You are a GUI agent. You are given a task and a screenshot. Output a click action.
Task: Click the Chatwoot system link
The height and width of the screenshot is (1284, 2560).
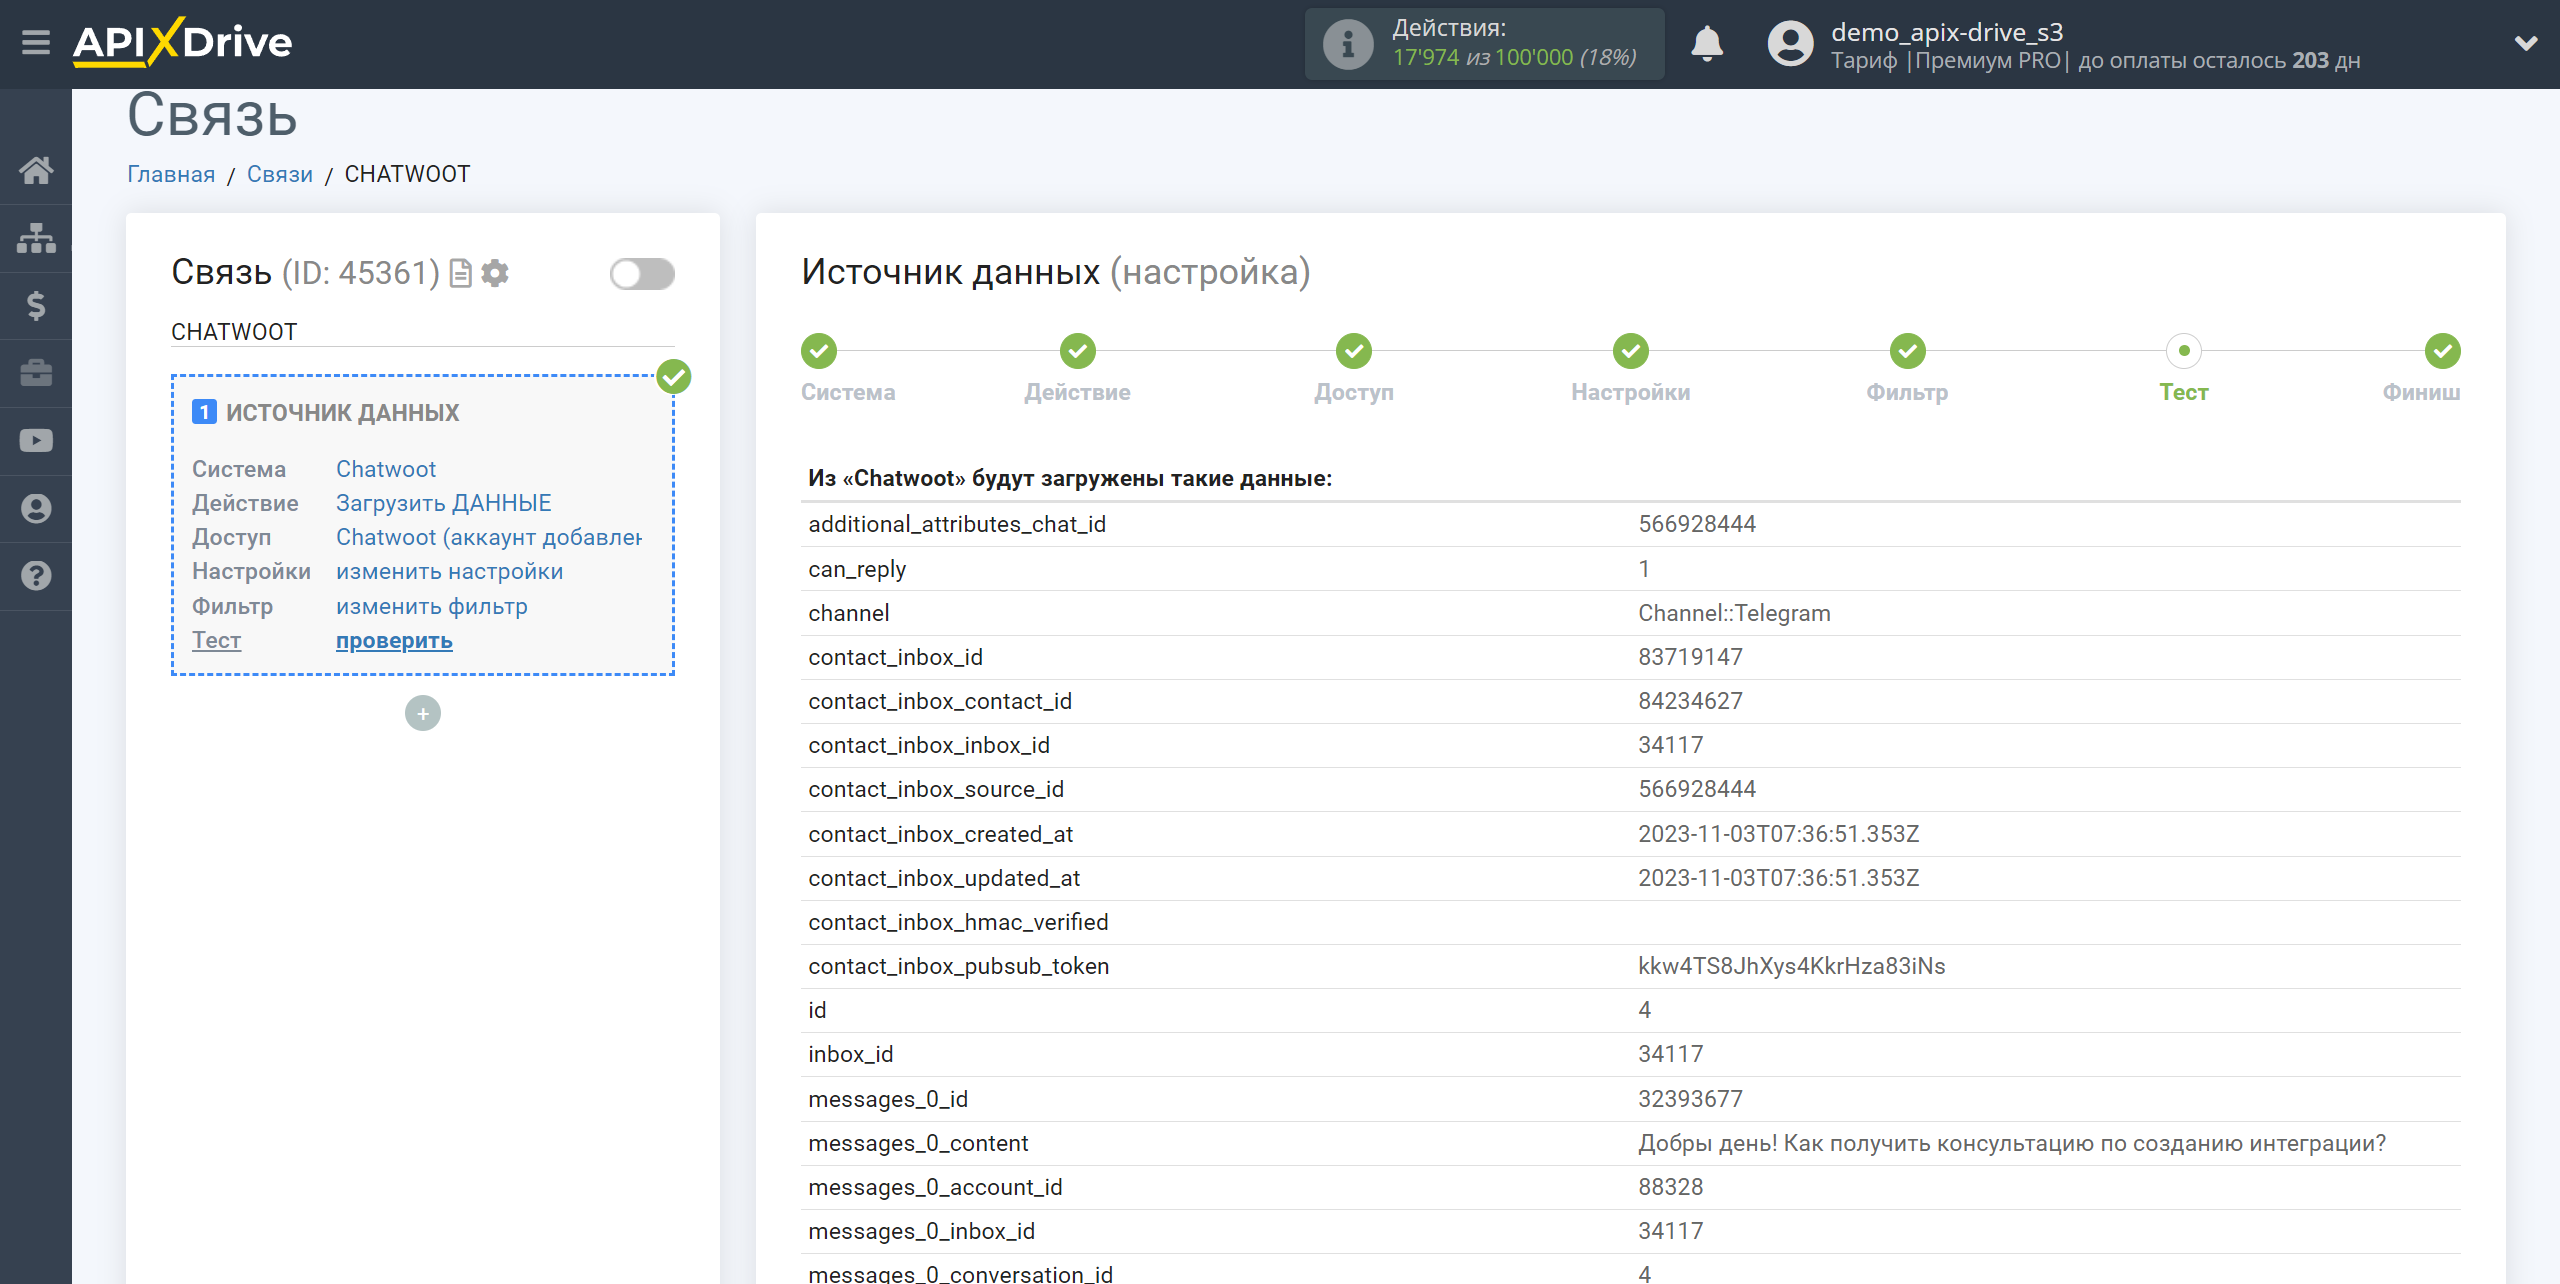386,469
